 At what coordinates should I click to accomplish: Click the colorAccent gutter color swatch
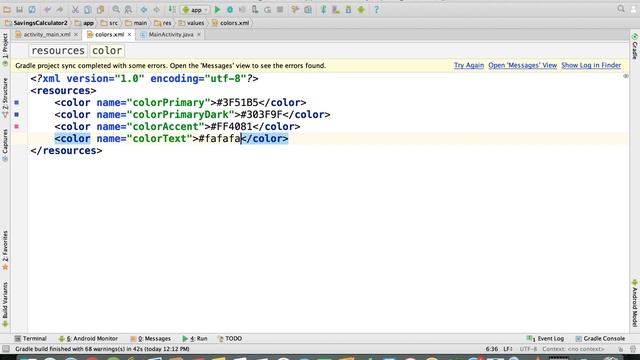tap(17, 127)
